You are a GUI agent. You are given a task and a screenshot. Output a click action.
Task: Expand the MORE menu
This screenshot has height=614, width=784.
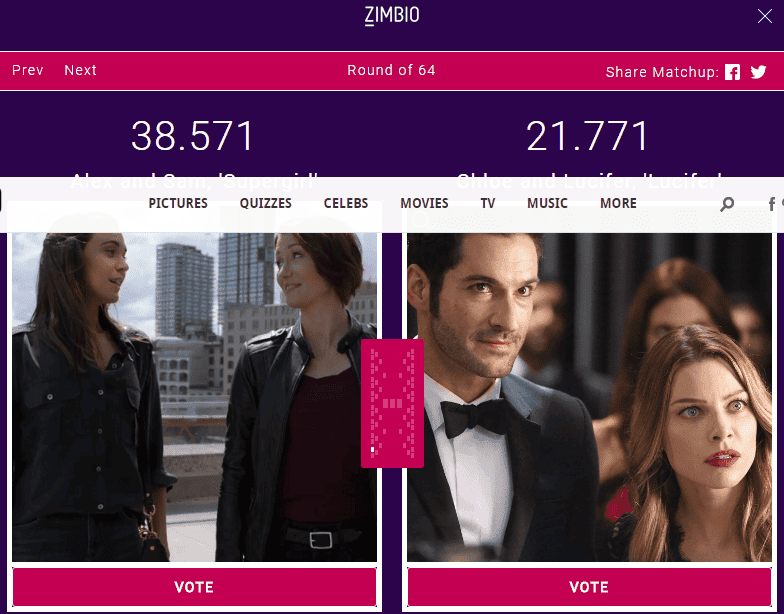pyautogui.click(x=618, y=203)
